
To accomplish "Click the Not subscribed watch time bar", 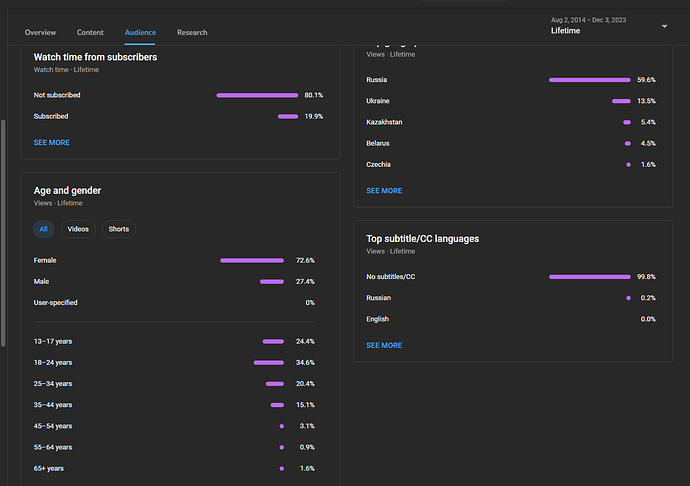I will point(257,95).
